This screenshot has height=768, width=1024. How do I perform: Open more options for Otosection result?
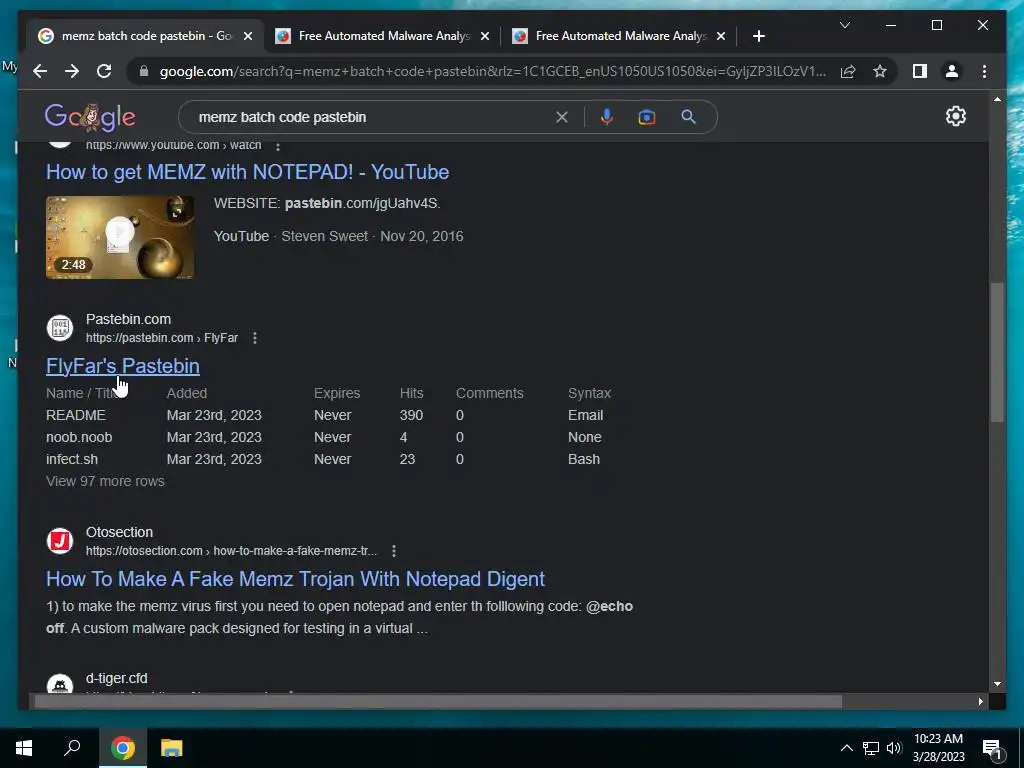(x=393, y=551)
